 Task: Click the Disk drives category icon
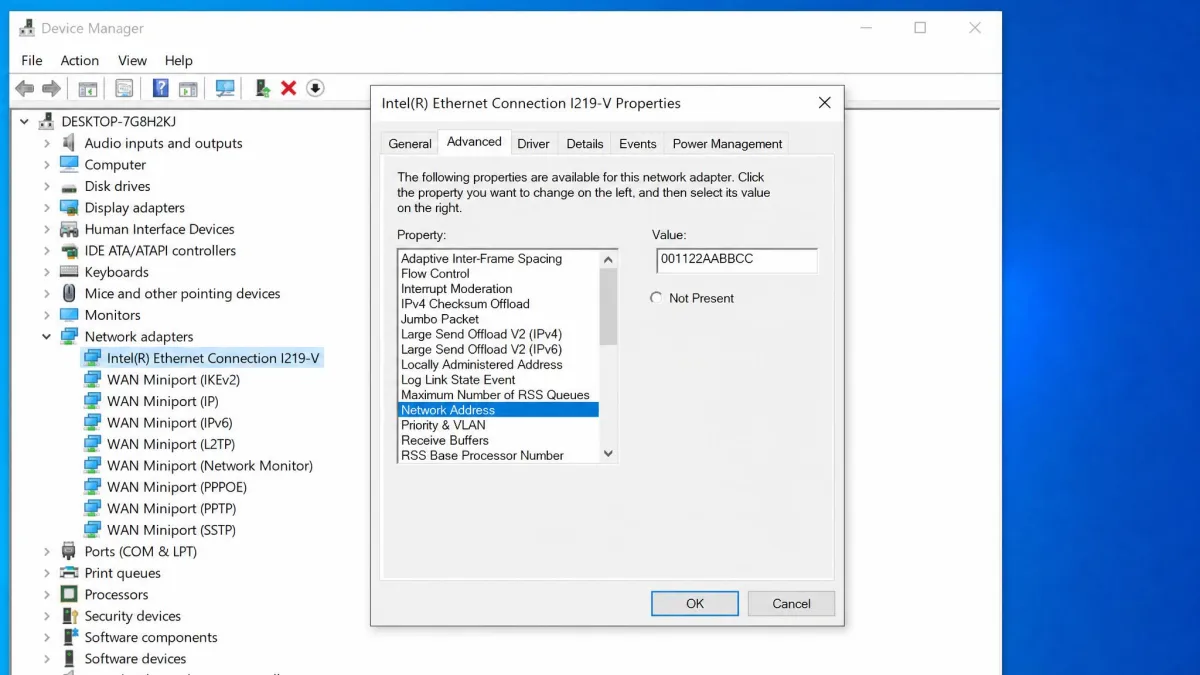tap(69, 187)
